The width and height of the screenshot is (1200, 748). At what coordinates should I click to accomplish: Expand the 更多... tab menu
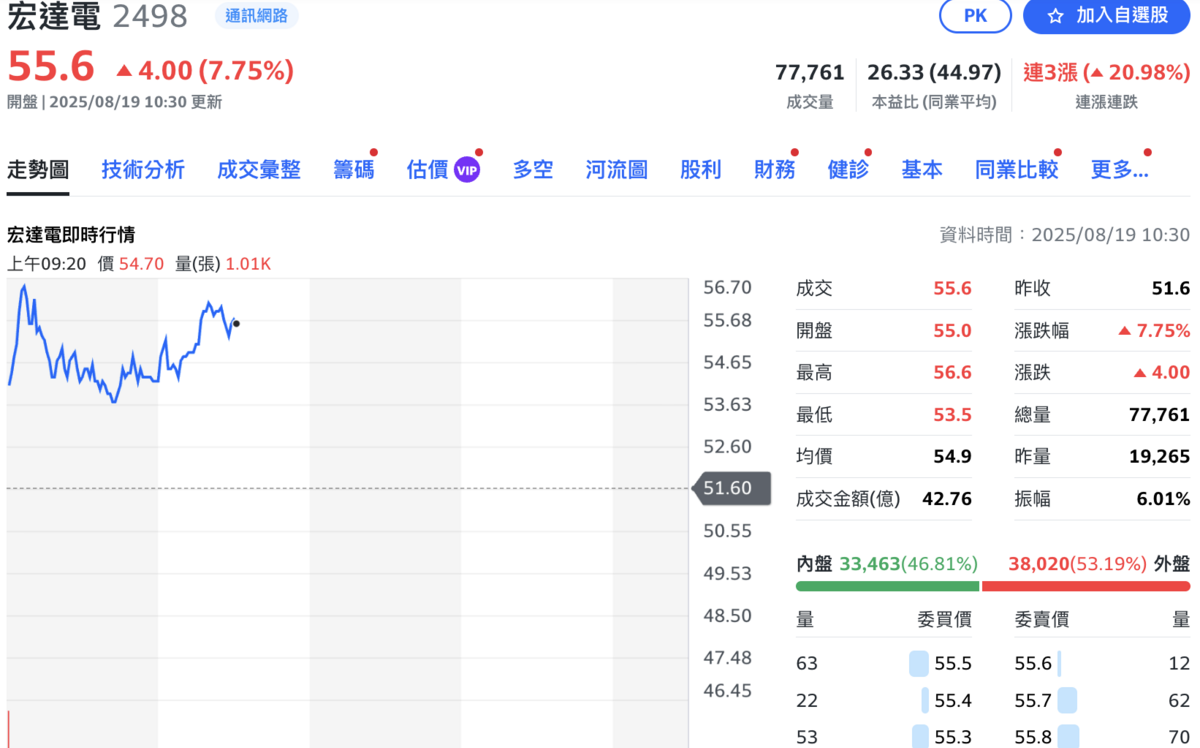click(1119, 170)
